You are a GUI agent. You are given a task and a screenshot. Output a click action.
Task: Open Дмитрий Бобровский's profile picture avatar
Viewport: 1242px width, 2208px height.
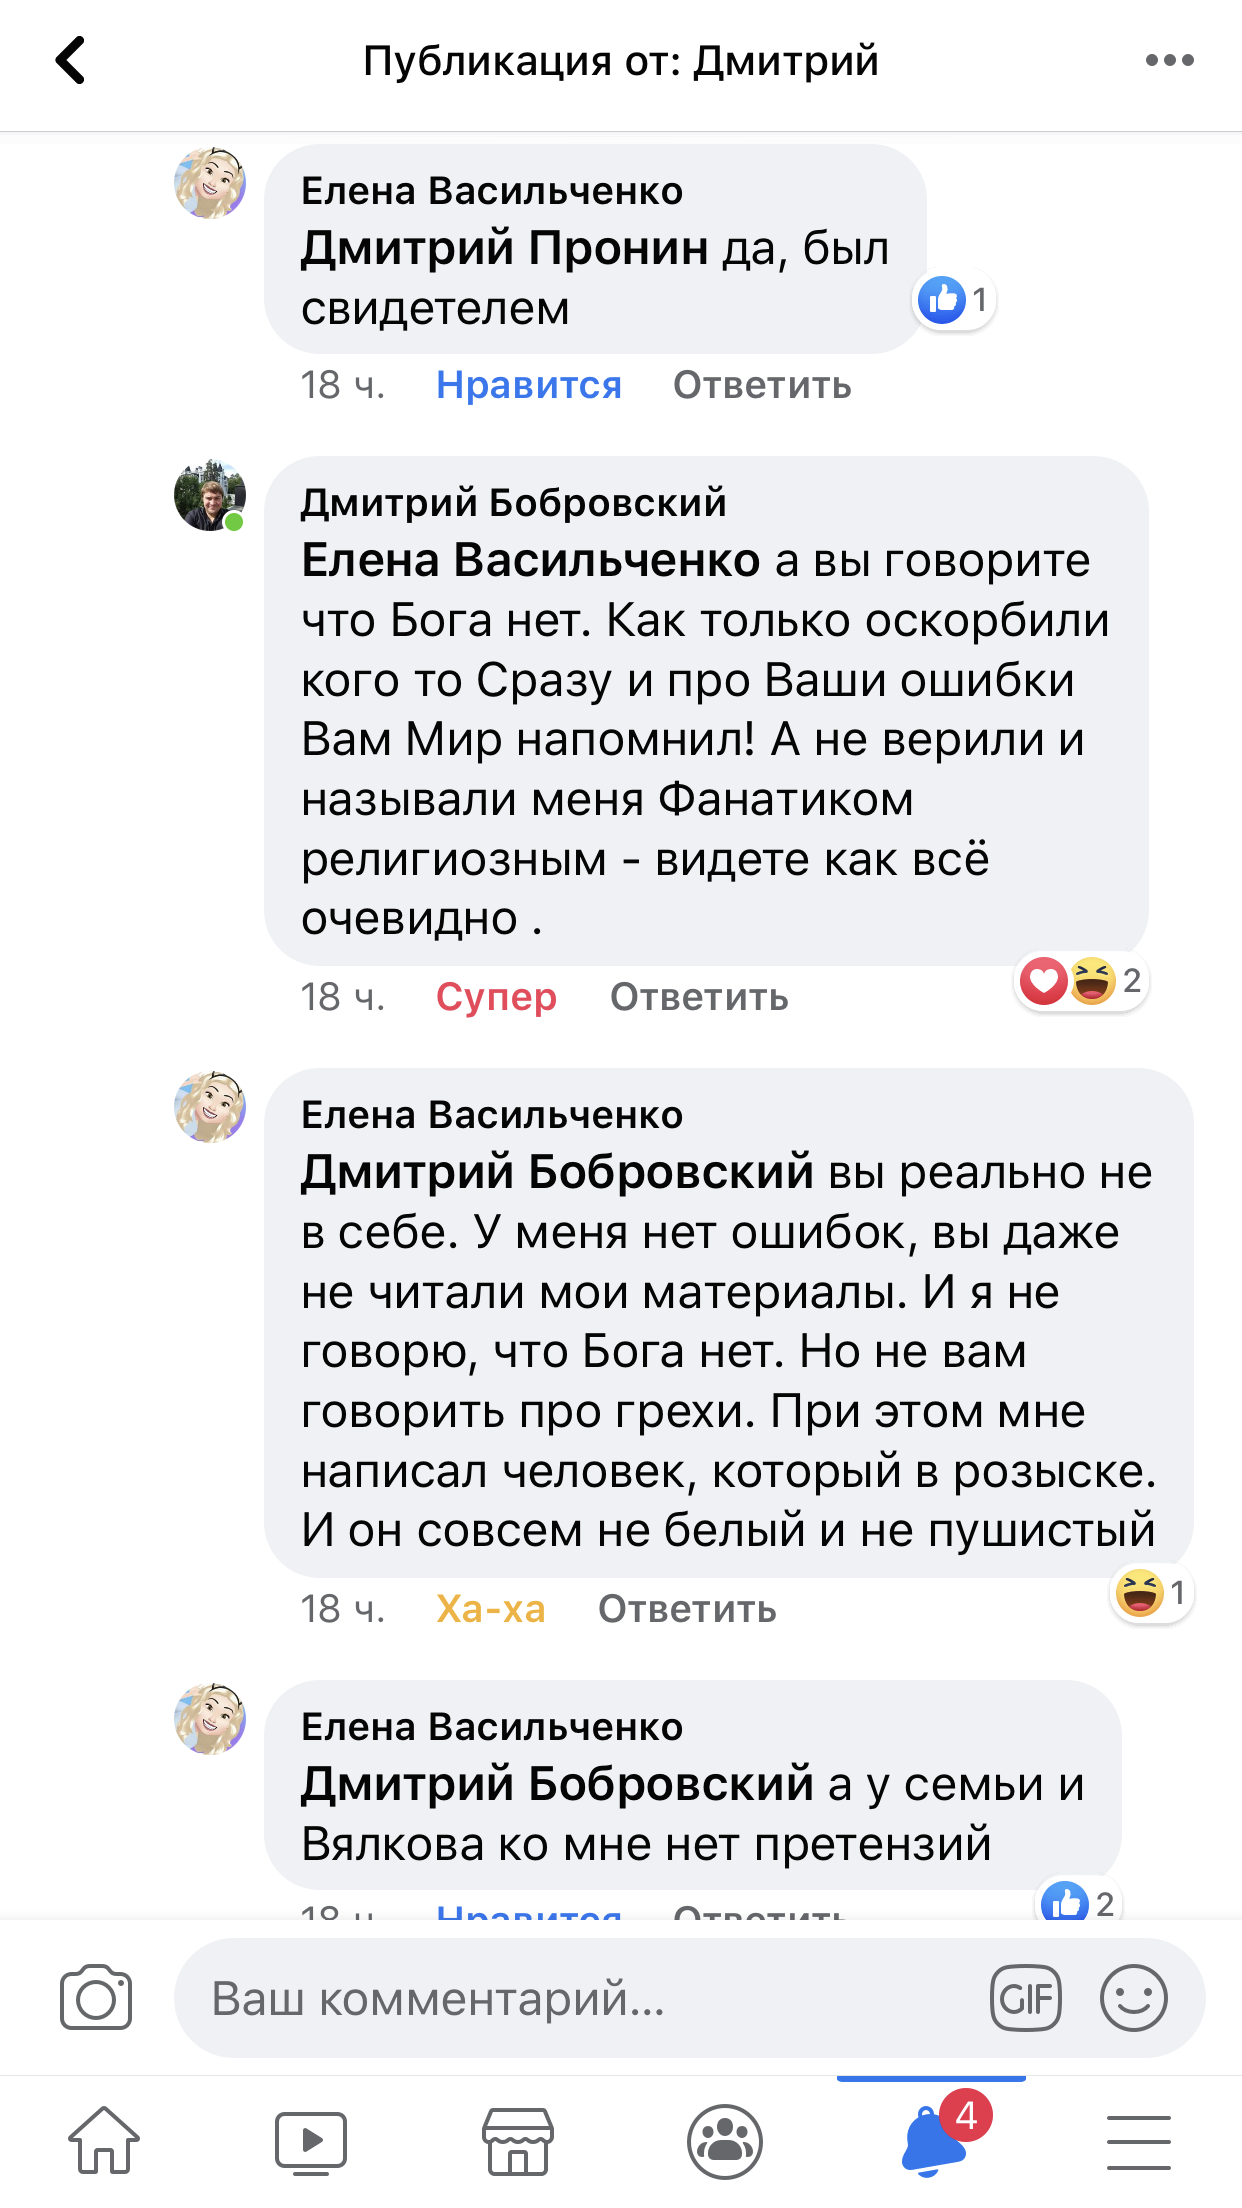click(210, 496)
